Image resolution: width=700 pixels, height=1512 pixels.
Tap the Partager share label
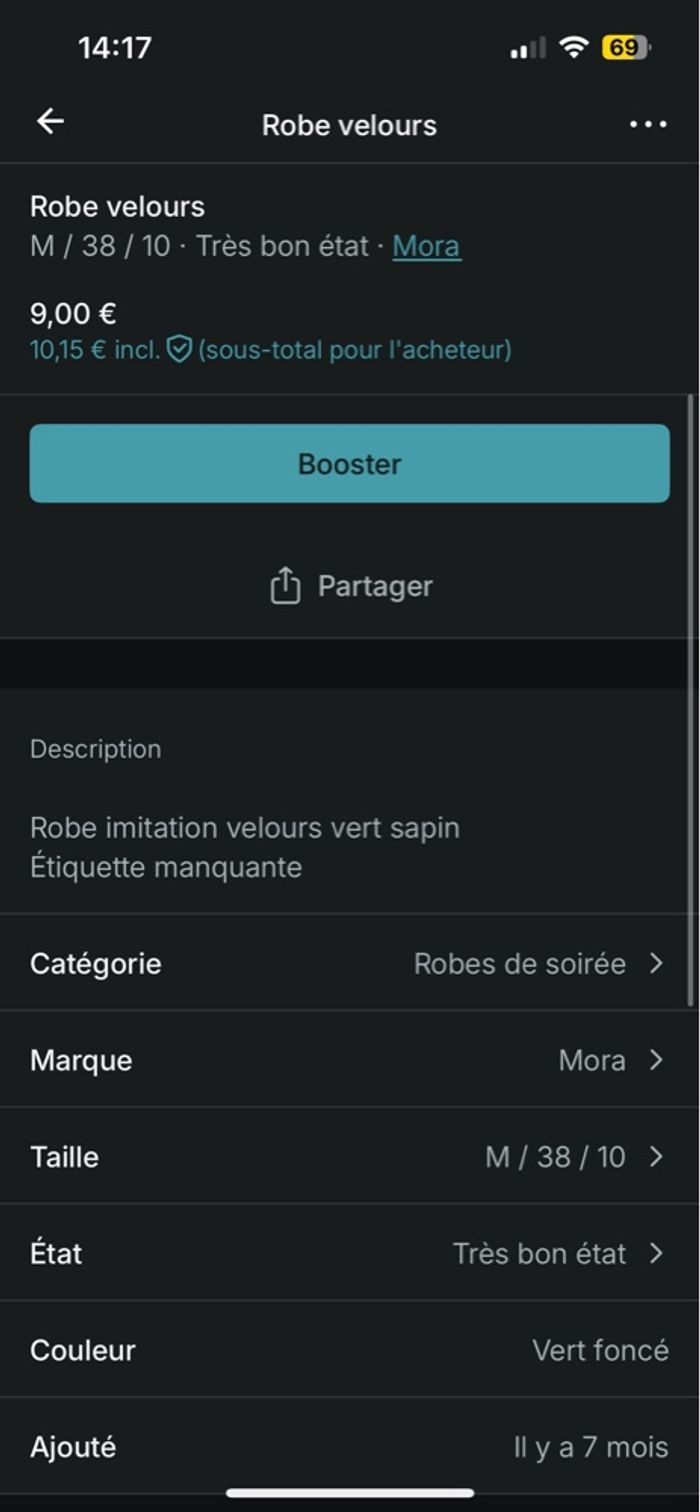coord(375,586)
